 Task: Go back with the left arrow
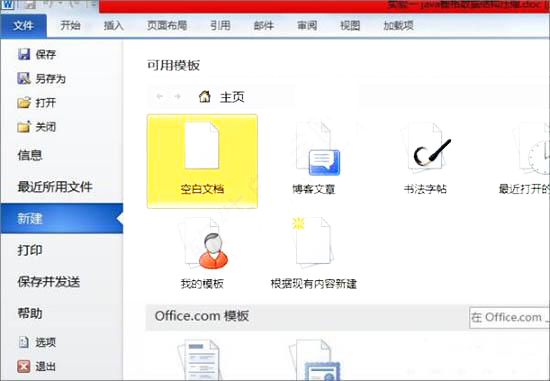coord(160,96)
